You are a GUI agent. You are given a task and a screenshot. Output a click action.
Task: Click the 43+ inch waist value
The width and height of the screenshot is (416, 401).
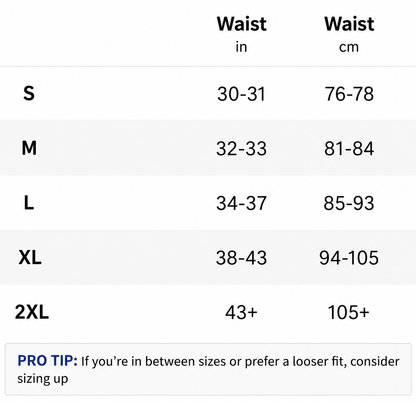[x=241, y=312]
